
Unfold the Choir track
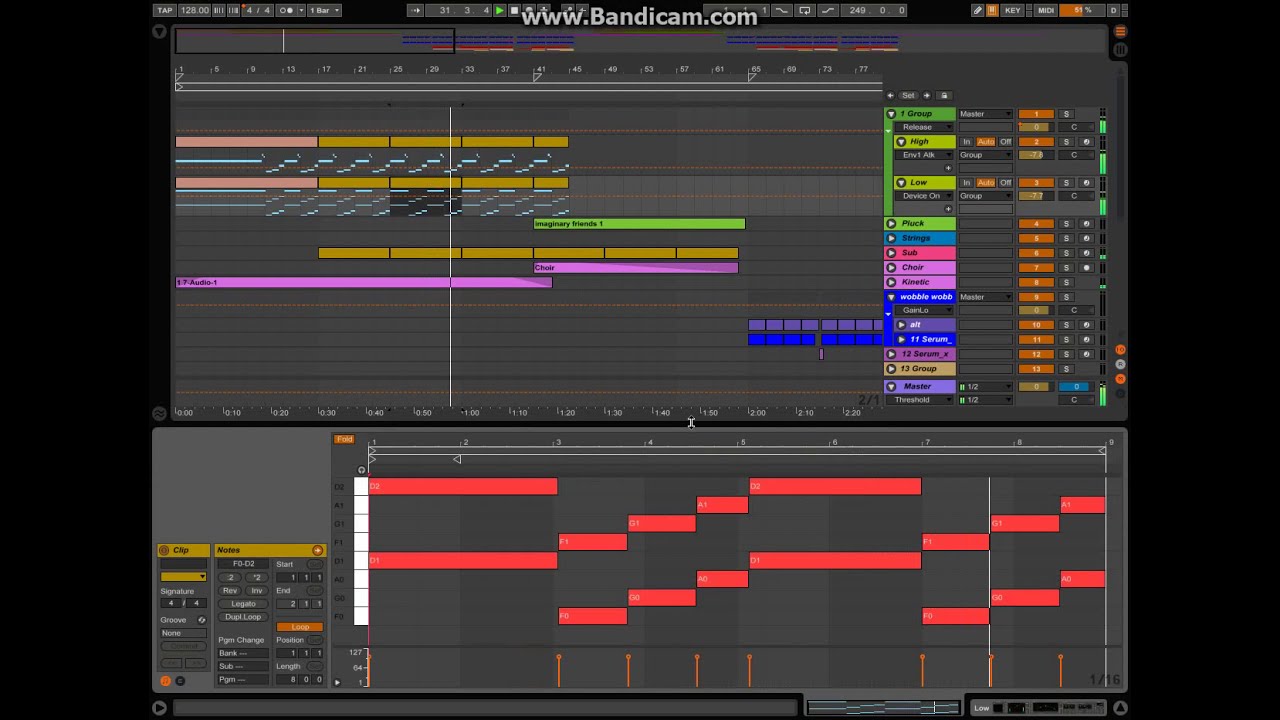coord(891,267)
